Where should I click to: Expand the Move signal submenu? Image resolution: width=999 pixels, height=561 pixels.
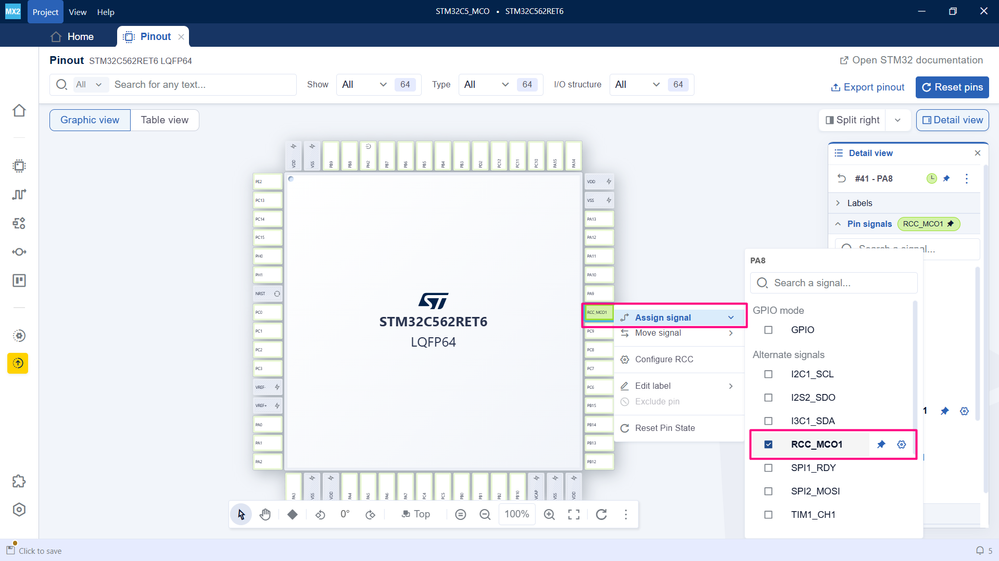(x=678, y=333)
